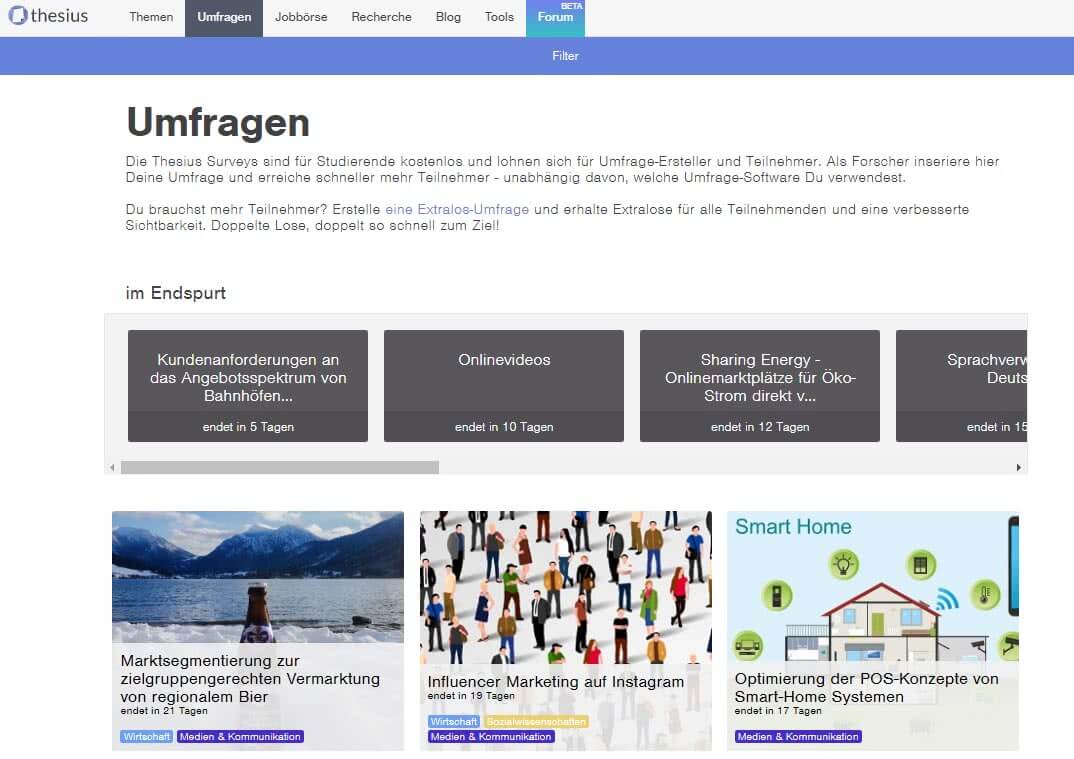Click Medien & Kommunikation tag on Bier survey
Image resolution: width=1074 pixels, height=759 pixels.
pos(240,737)
